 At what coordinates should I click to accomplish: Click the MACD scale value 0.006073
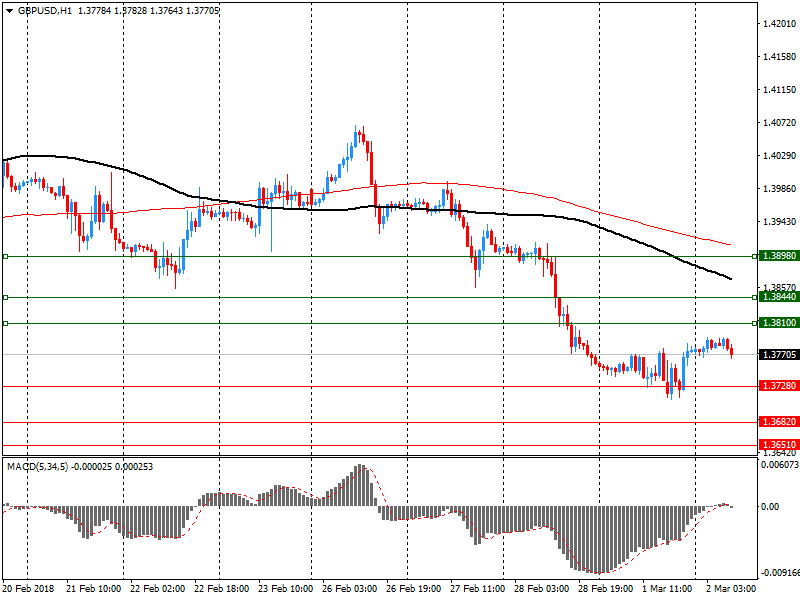[x=778, y=465]
